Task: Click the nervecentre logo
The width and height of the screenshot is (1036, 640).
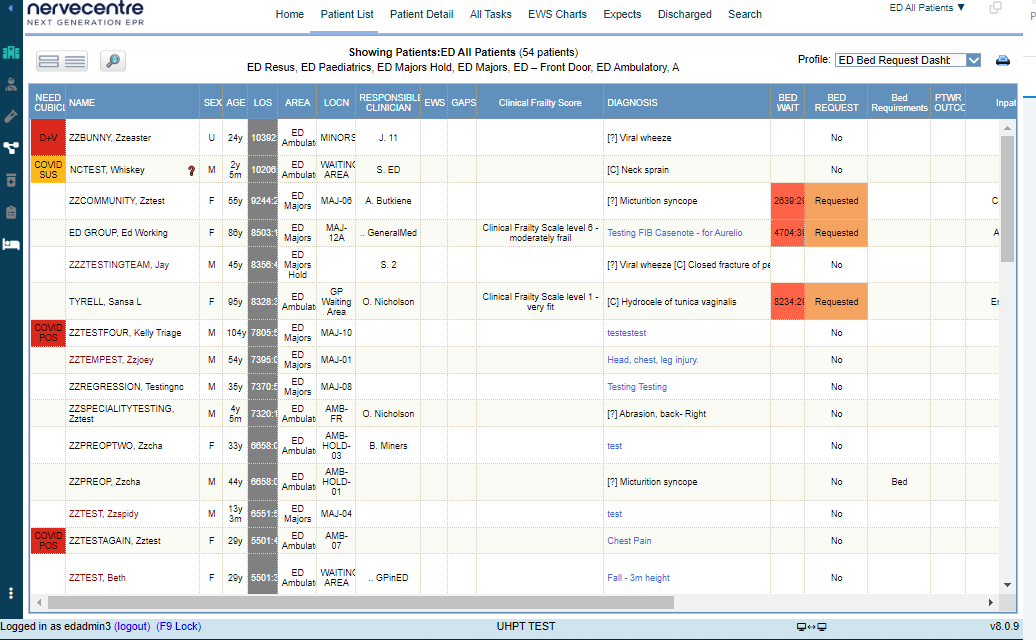Action: click(85, 13)
